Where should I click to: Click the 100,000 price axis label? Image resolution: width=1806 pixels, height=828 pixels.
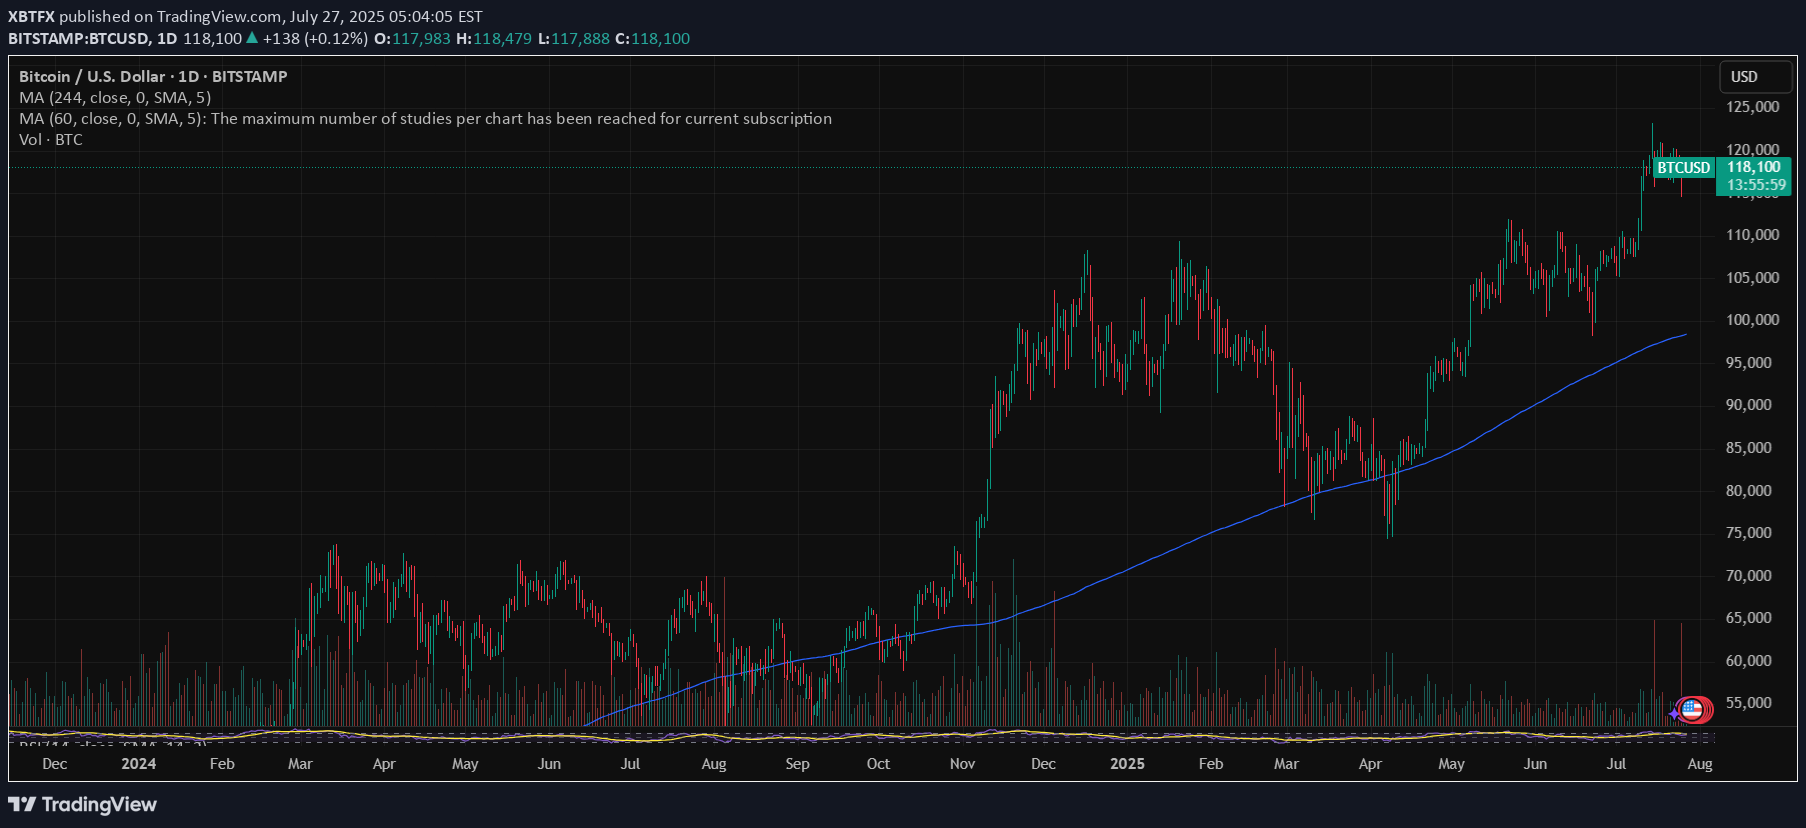tap(1753, 320)
